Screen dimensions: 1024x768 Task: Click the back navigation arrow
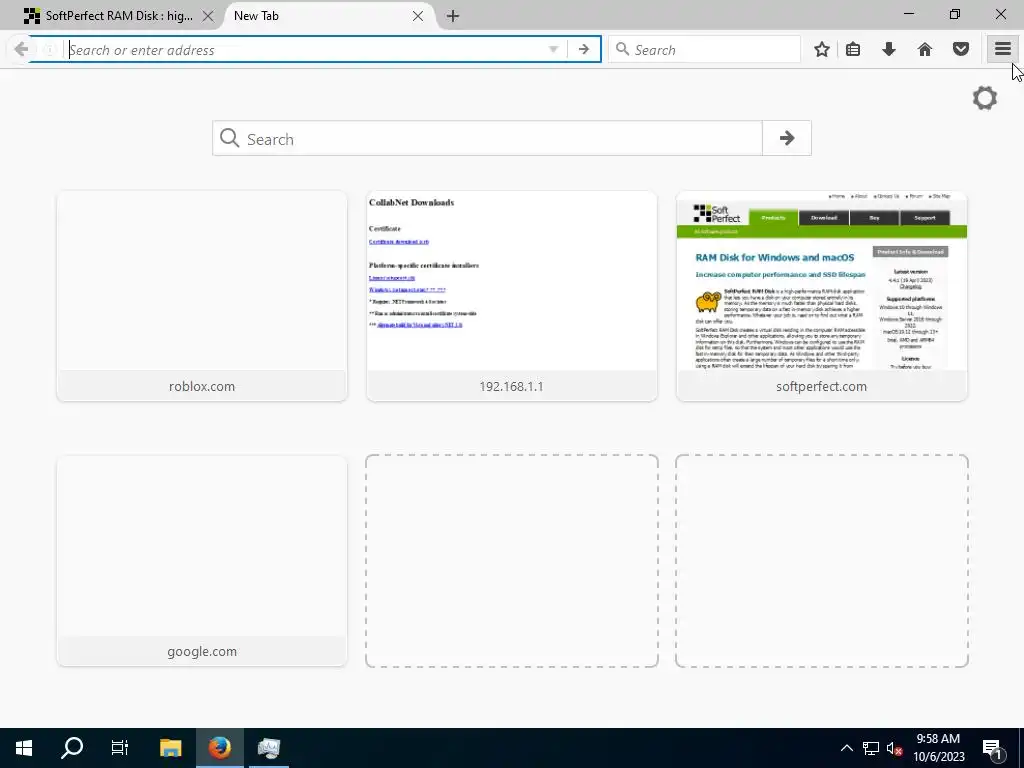[21, 49]
